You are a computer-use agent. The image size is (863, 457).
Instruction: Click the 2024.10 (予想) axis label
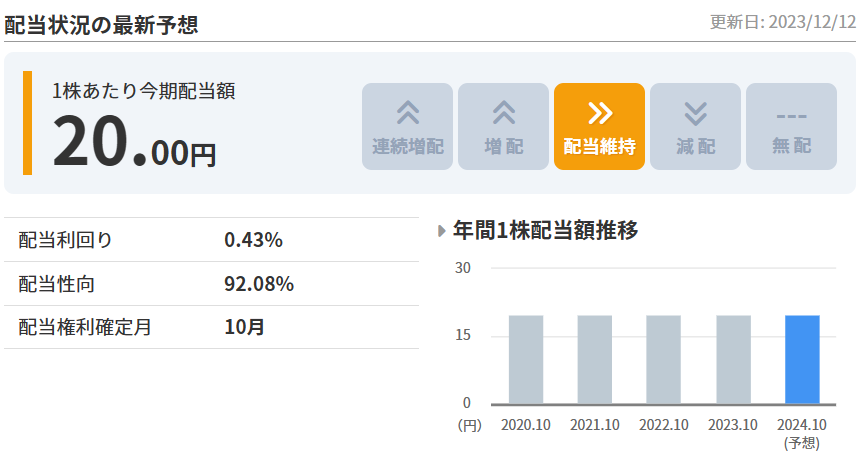(x=802, y=432)
